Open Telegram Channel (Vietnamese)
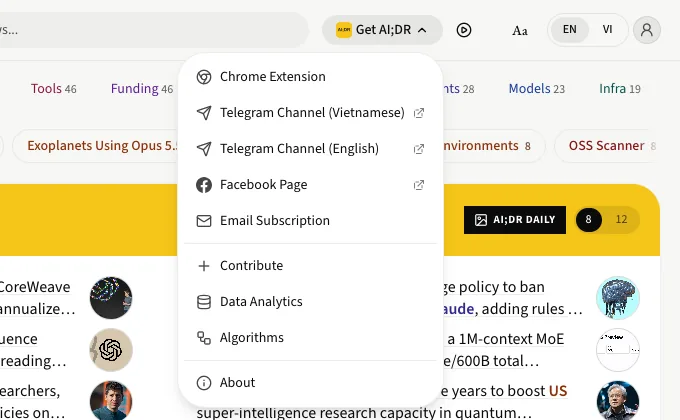This screenshot has width=680, height=420. coord(310,113)
